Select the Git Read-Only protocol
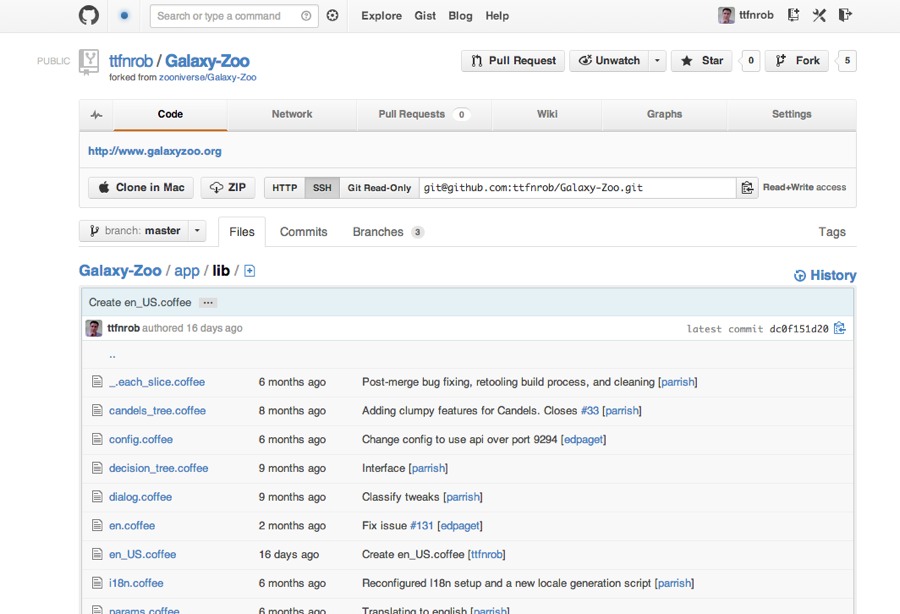 click(x=379, y=188)
